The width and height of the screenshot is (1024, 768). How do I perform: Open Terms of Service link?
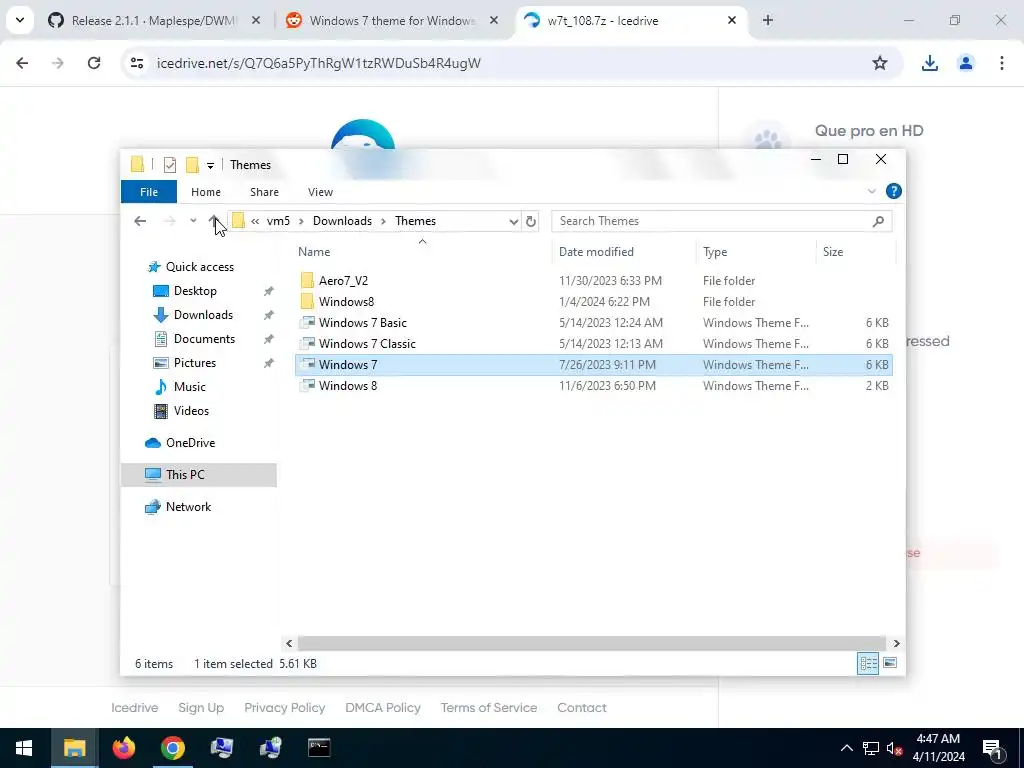(x=488, y=708)
